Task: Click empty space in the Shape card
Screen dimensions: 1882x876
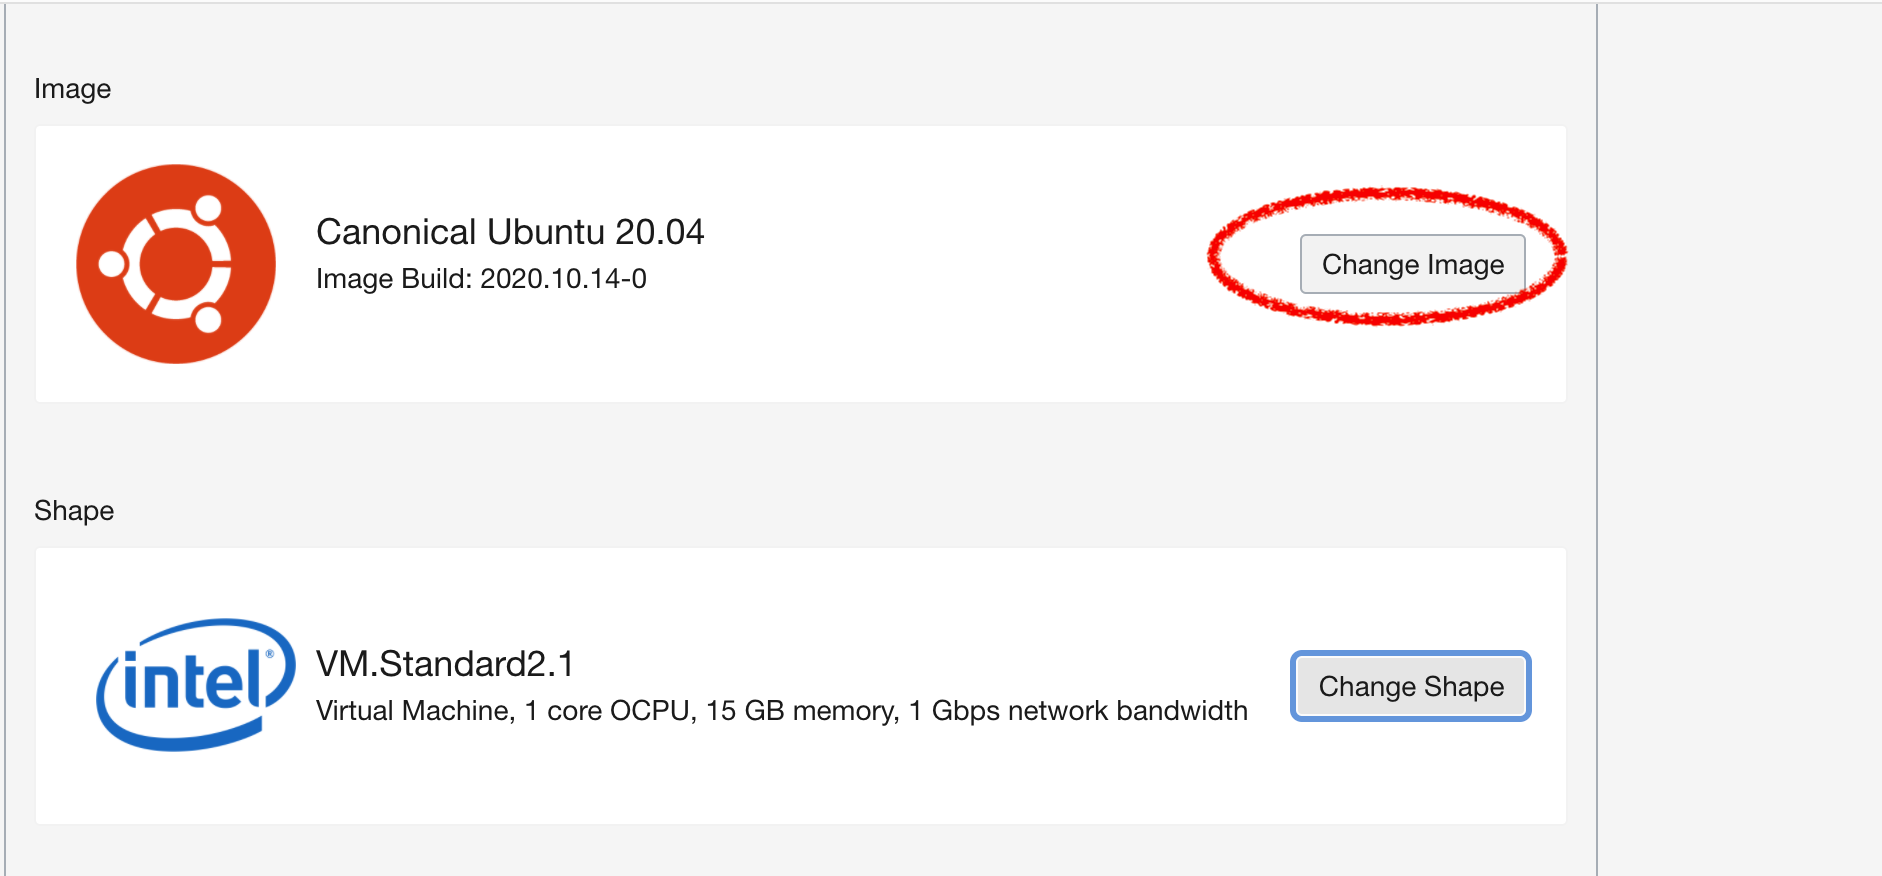Action: (x=800, y=780)
